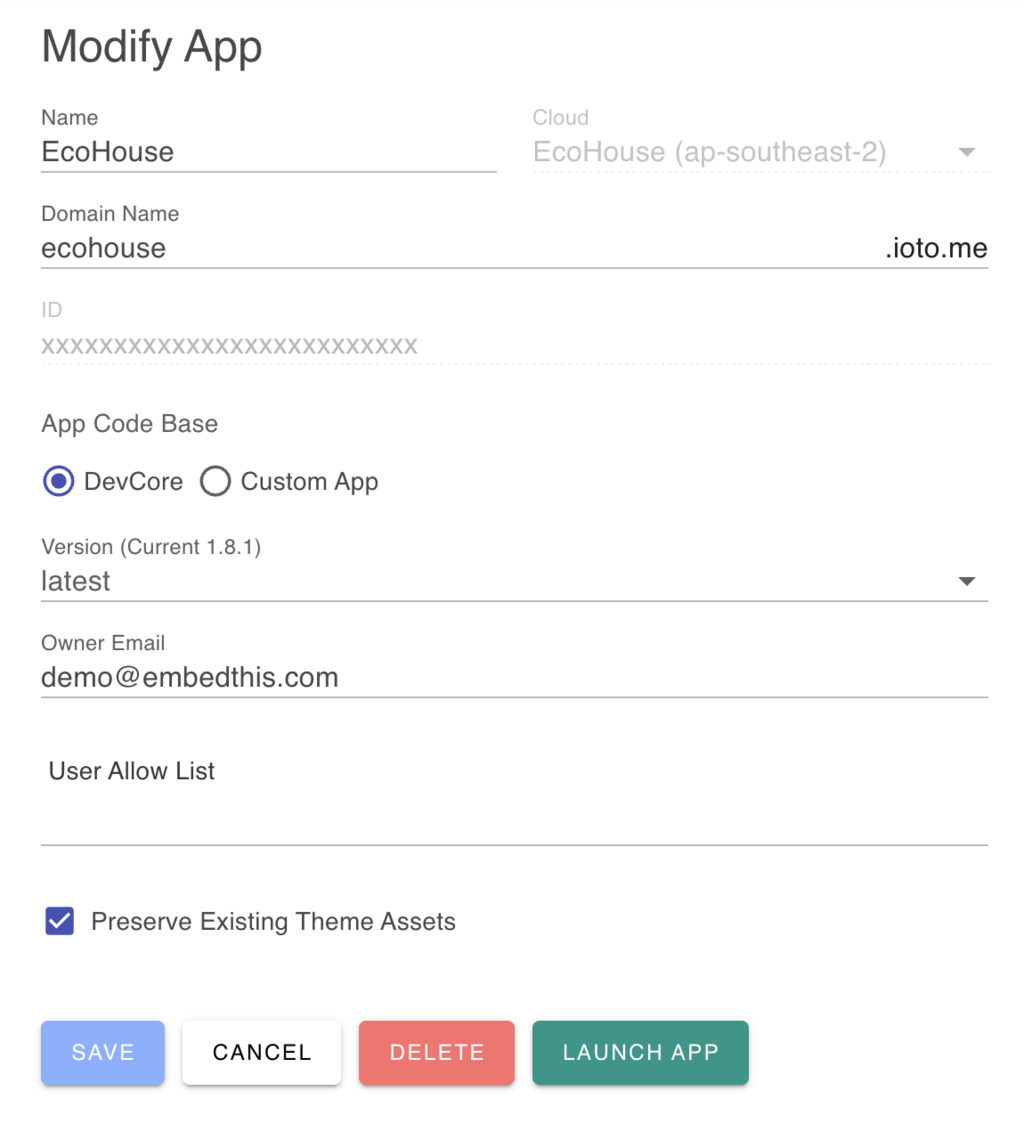Click the Version (Current 1.8.1) label

coord(151,547)
